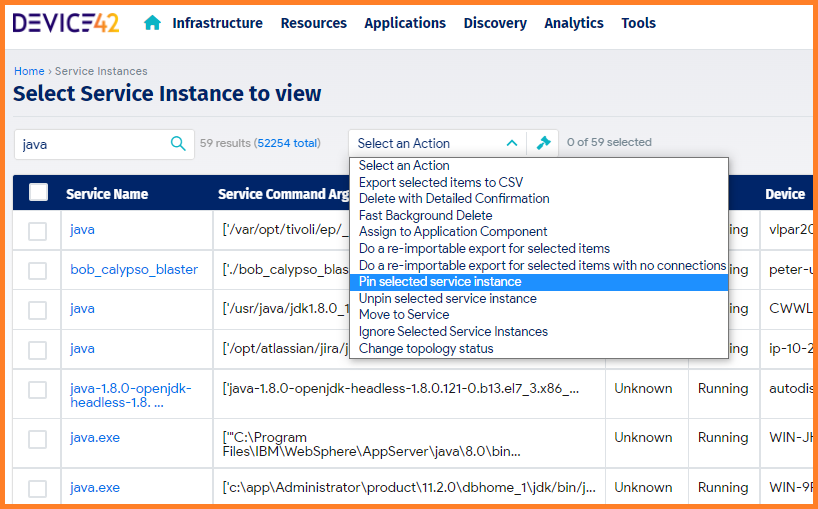Tick the checkbox for first java row
The width and height of the screenshot is (818, 509).
point(38,231)
